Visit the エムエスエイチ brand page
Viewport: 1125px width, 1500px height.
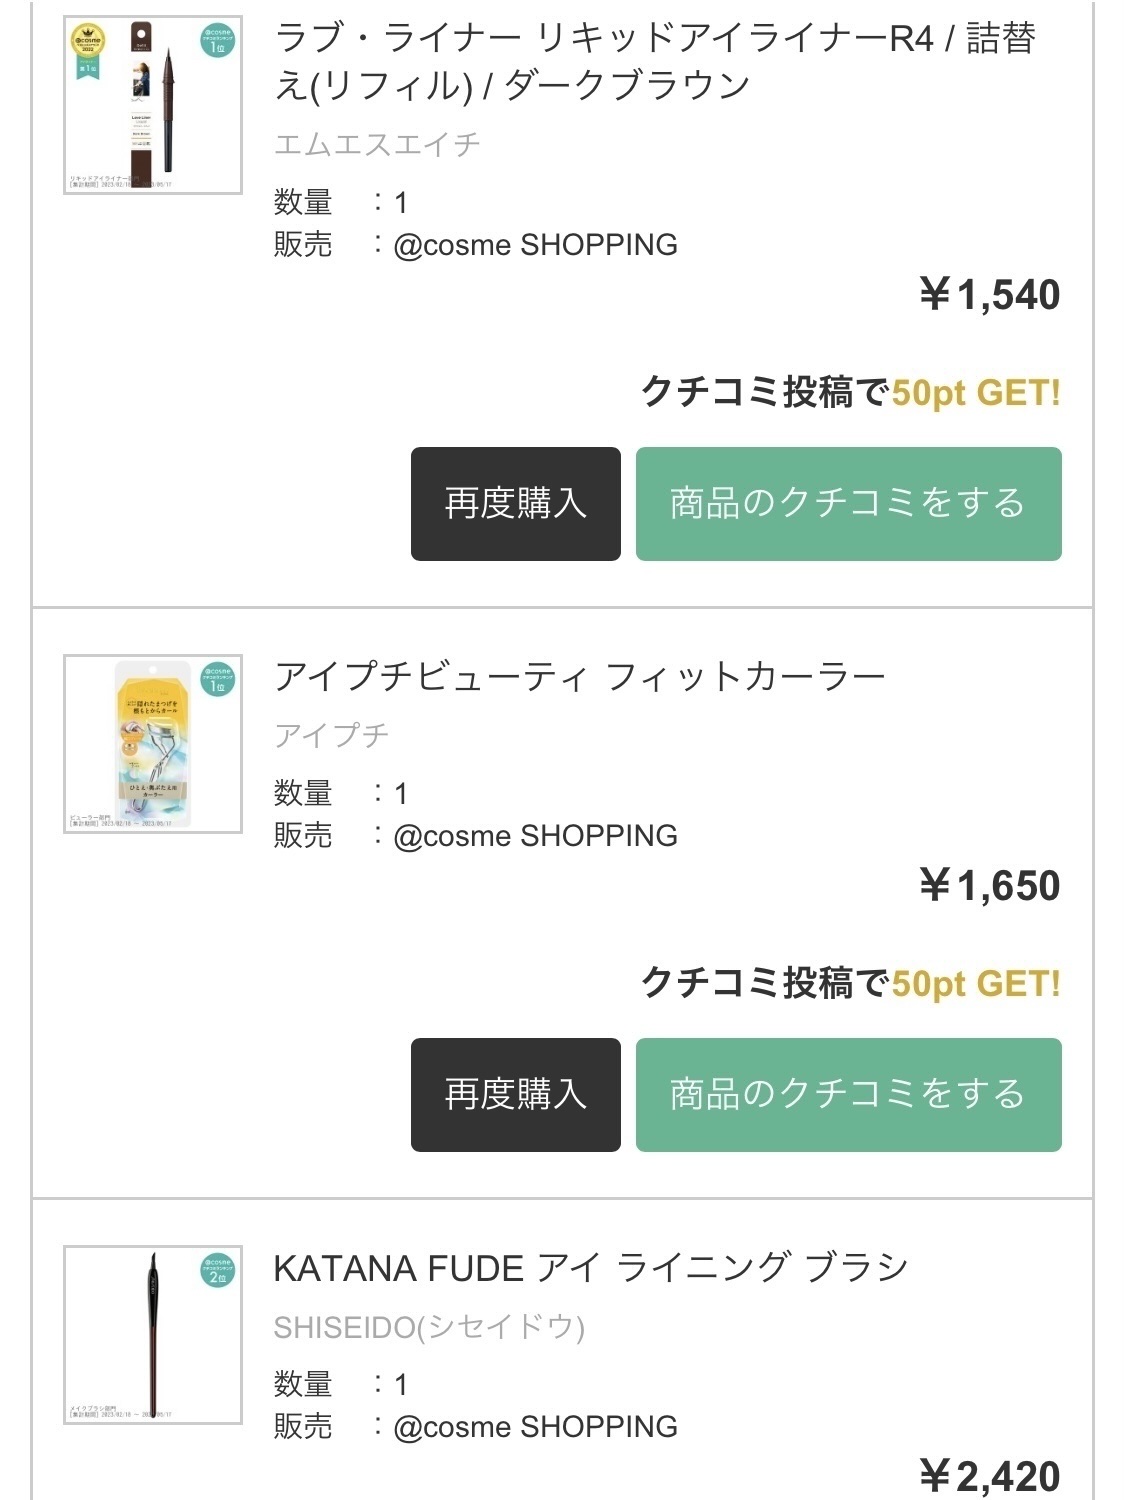[377, 145]
